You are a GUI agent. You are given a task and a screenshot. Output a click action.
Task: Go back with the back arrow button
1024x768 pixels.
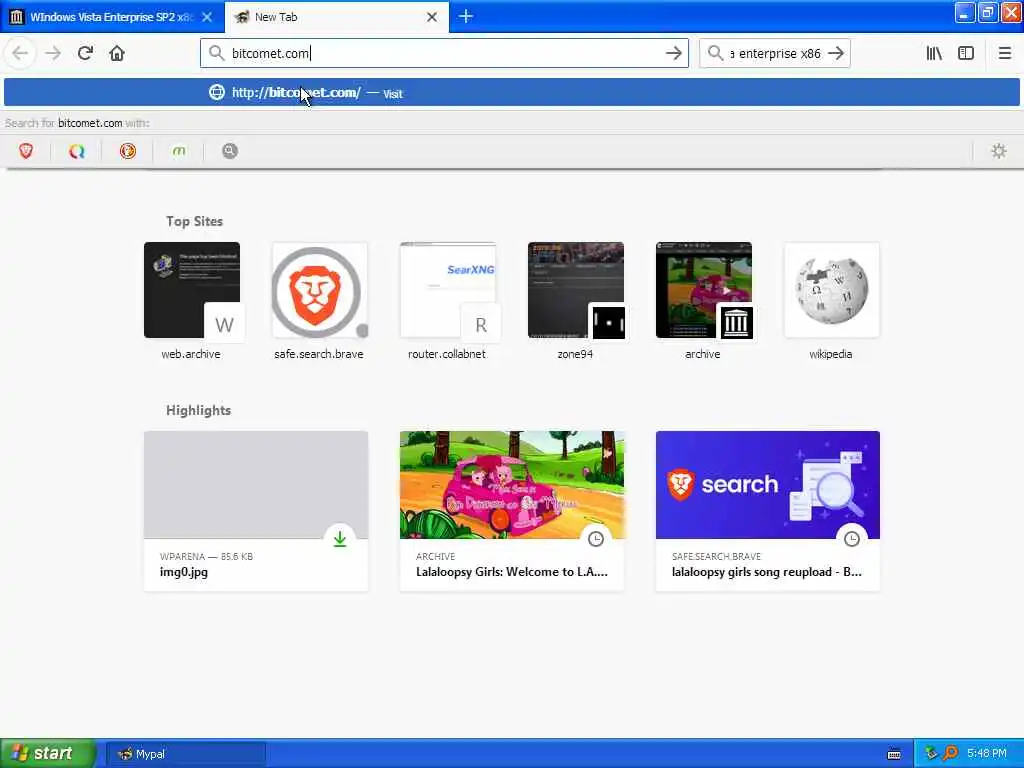(x=20, y=53)
